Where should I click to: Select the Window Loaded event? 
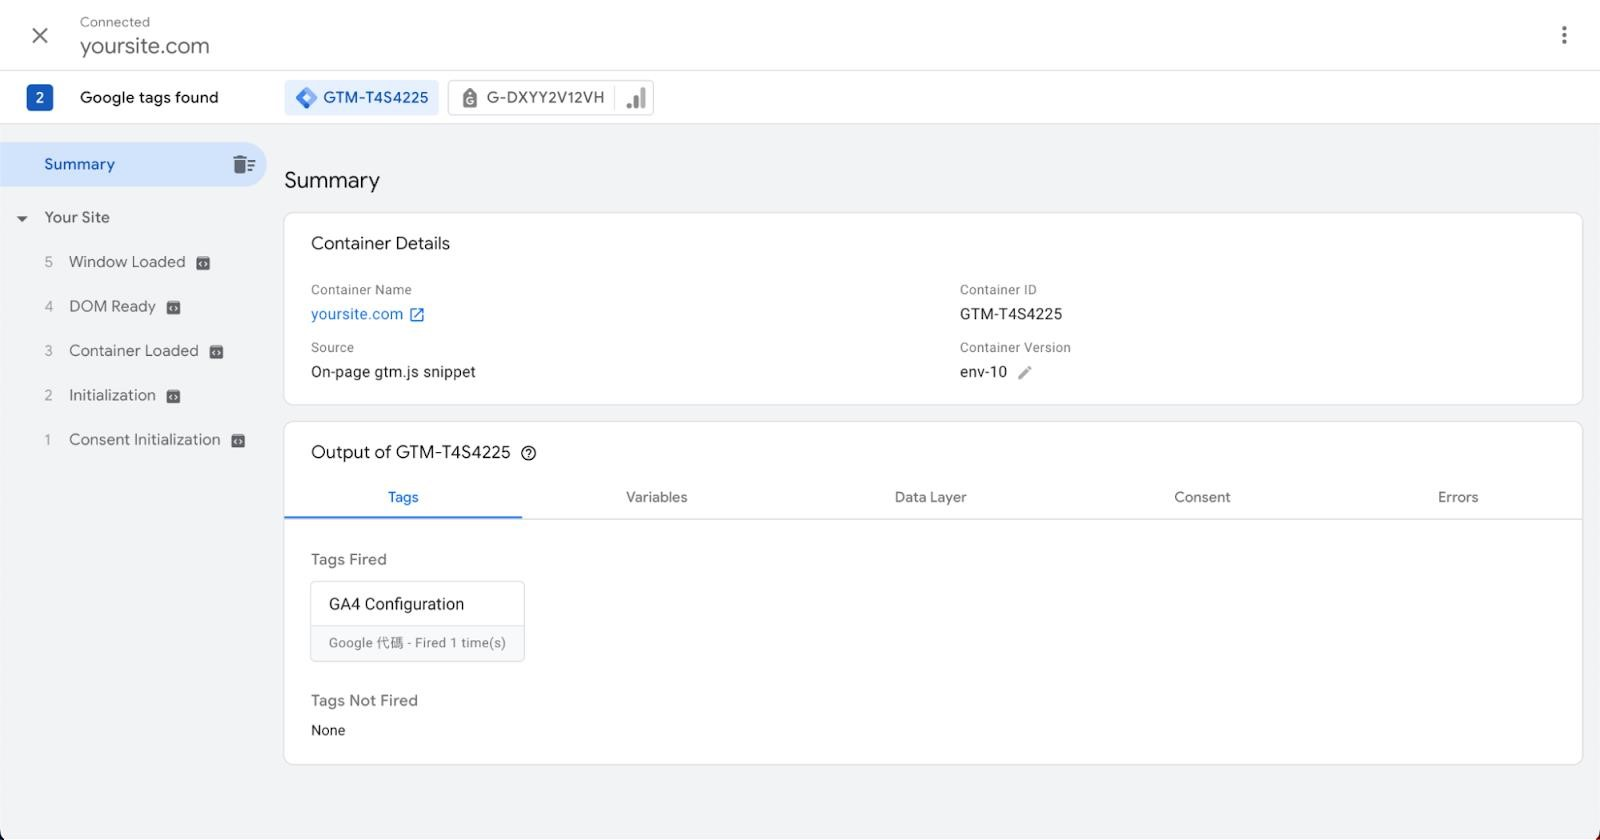127,262
